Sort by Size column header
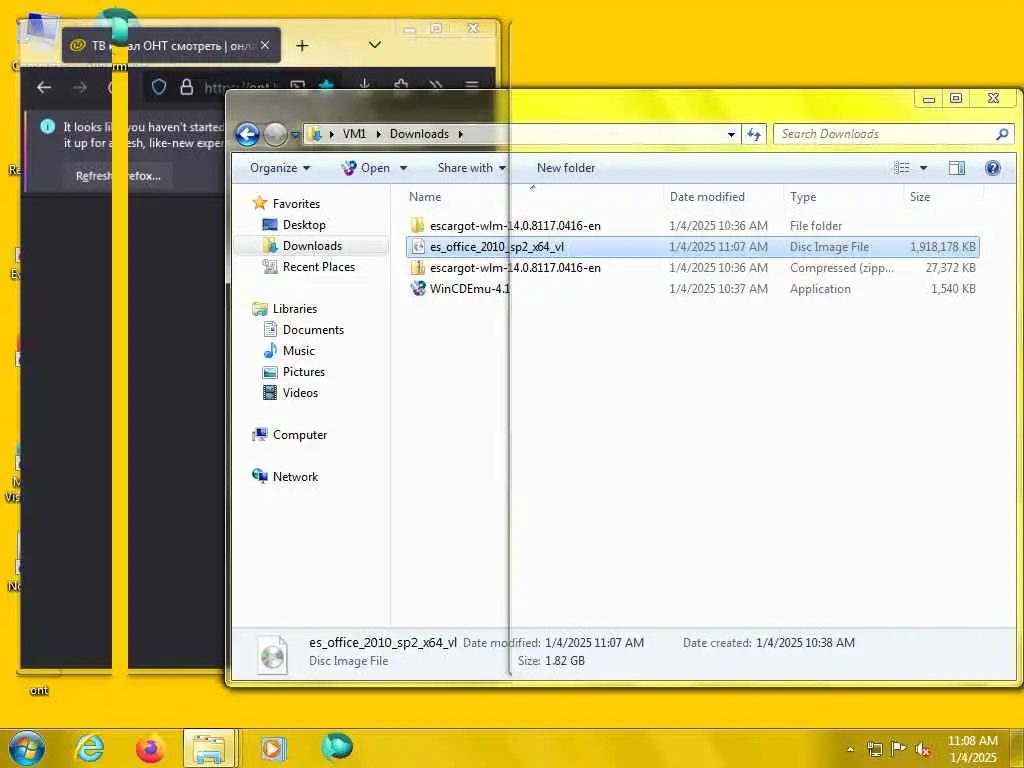Screen dimensions: 1024x768 point(942,197)
